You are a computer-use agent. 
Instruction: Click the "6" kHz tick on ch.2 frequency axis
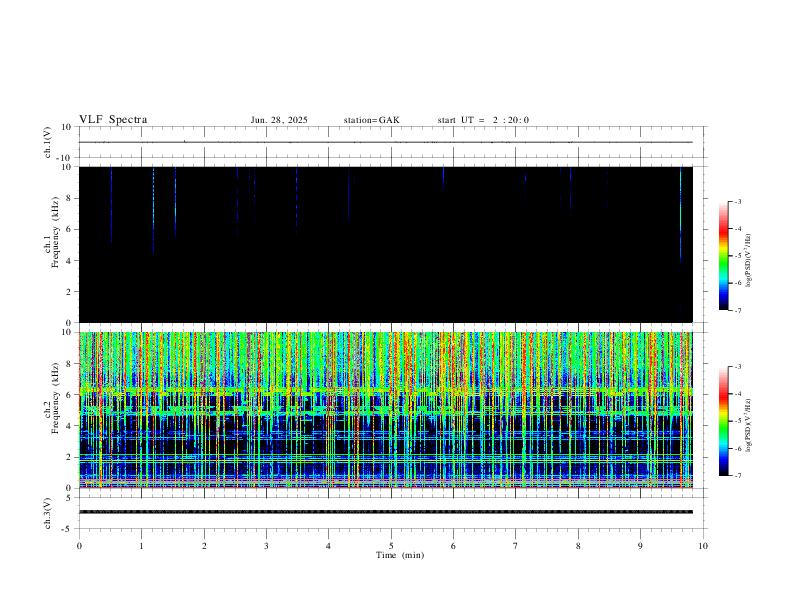point(70,395)
